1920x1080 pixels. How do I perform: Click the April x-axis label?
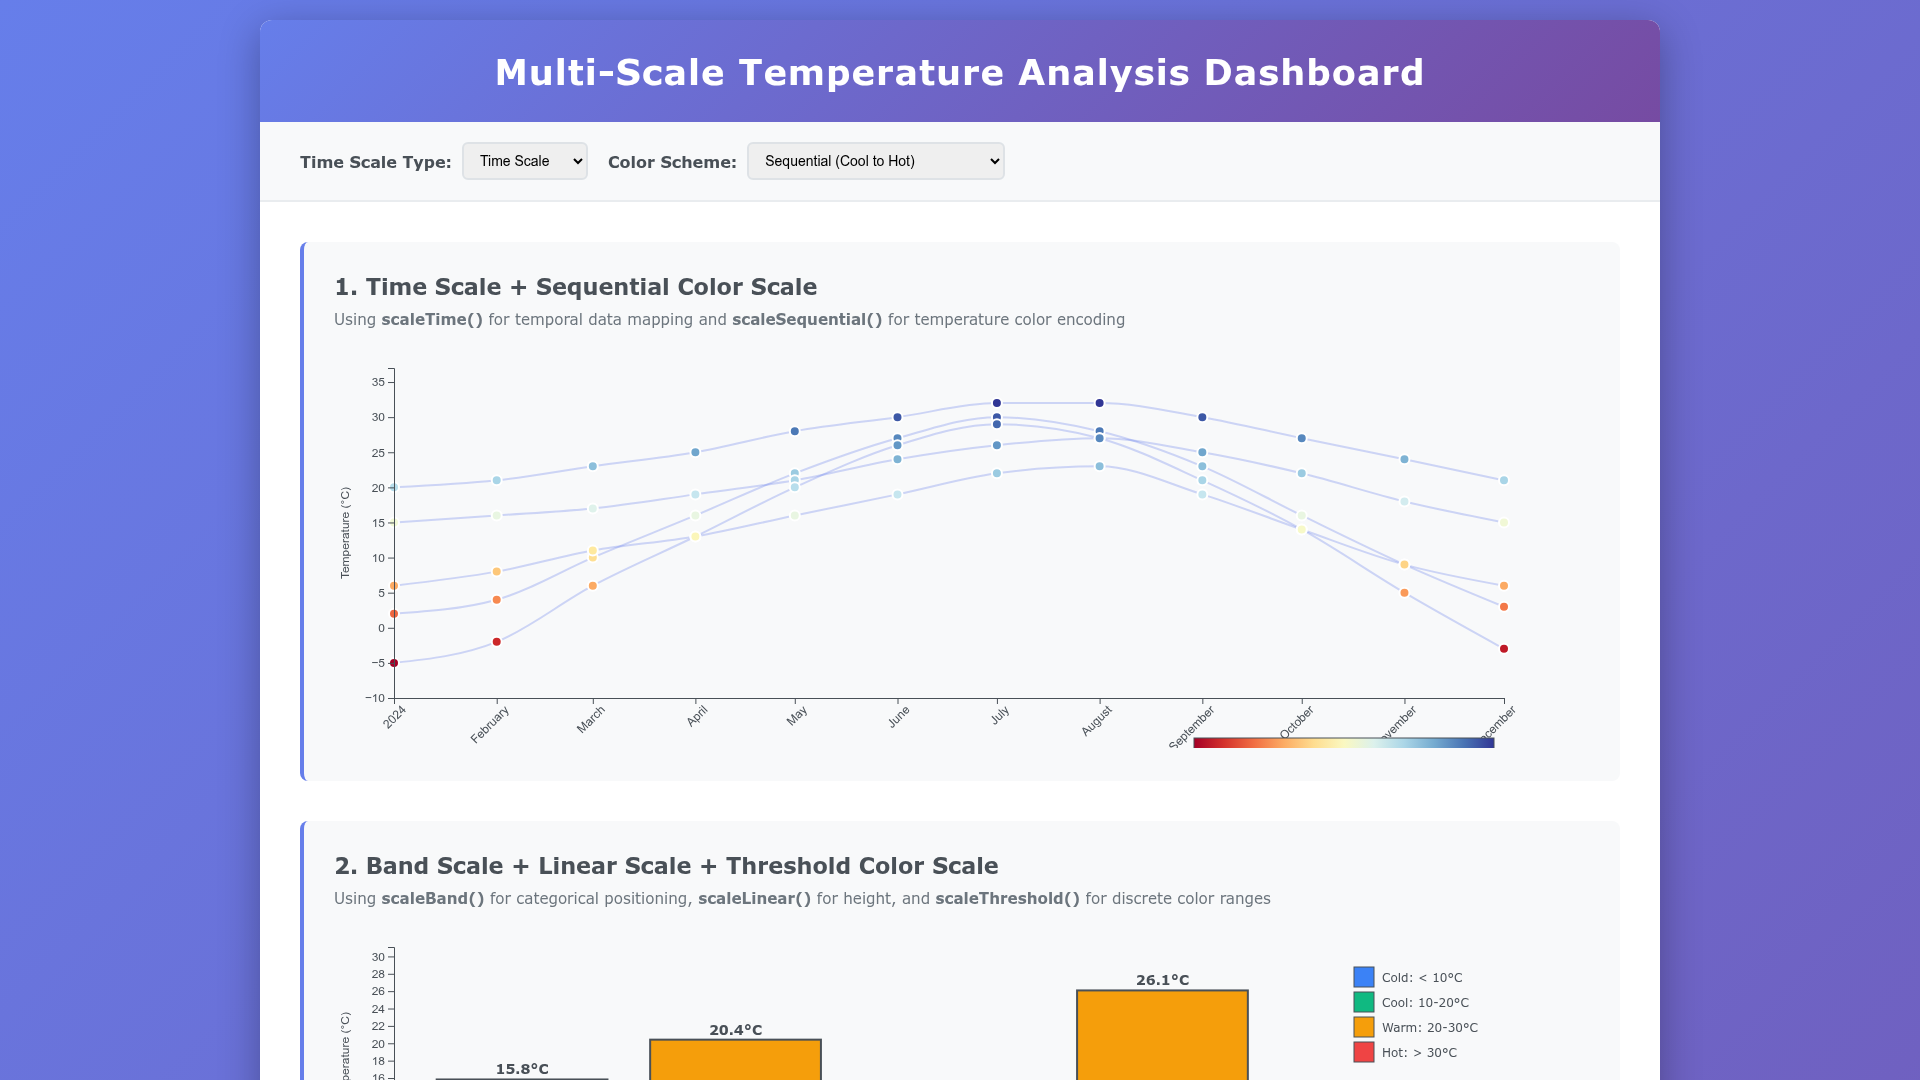697,716
